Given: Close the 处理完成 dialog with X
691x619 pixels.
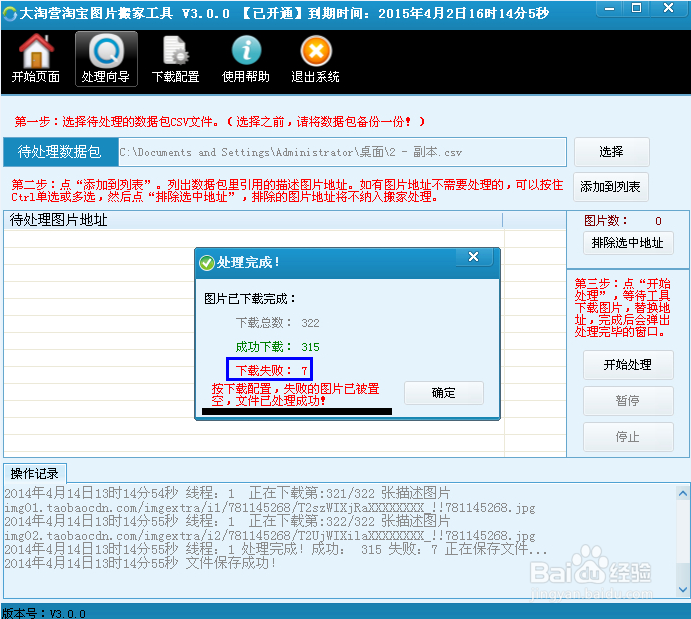Looking at the screenshot, I should (x=473, y=256).
